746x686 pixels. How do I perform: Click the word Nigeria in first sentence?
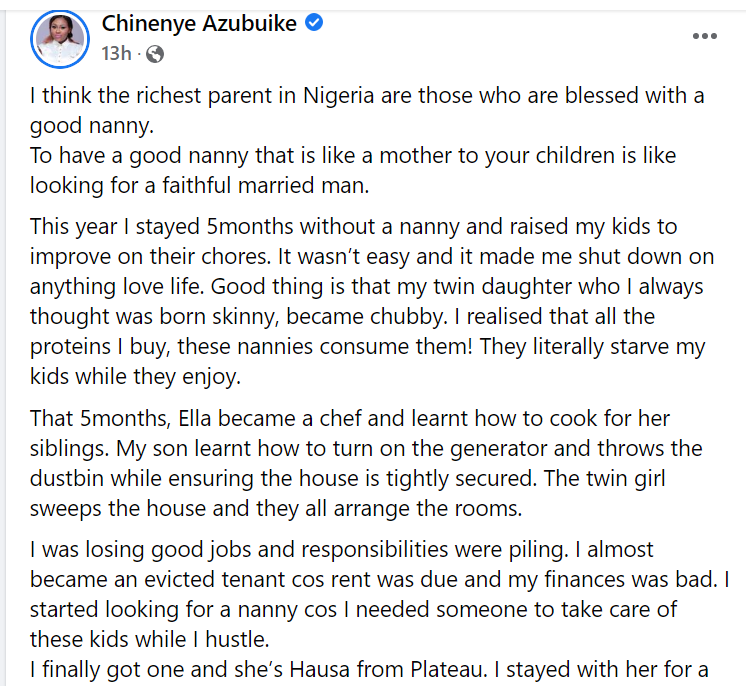tap(339, 96)
